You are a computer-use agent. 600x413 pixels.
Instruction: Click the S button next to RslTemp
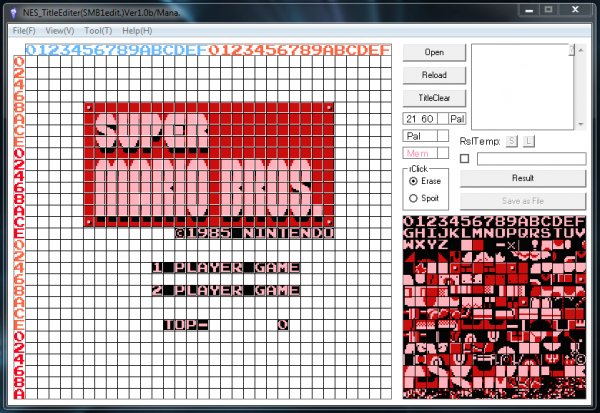point(512,141)
